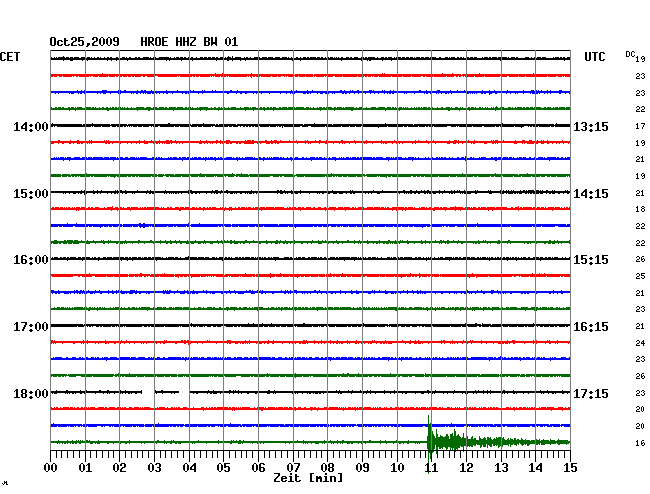This screenshot has height=494, width=650.
Task: Click minute tick label 01
Action: 85,468
